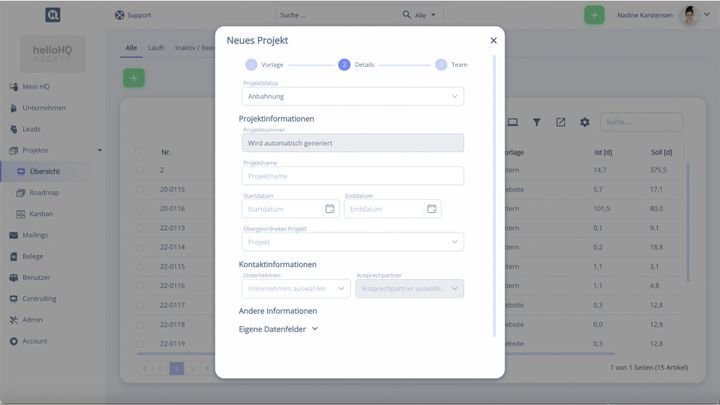Screen dimensions: 720x405
Task: Open the Startdatum calendar picker icon
Action: coord(330,209)
